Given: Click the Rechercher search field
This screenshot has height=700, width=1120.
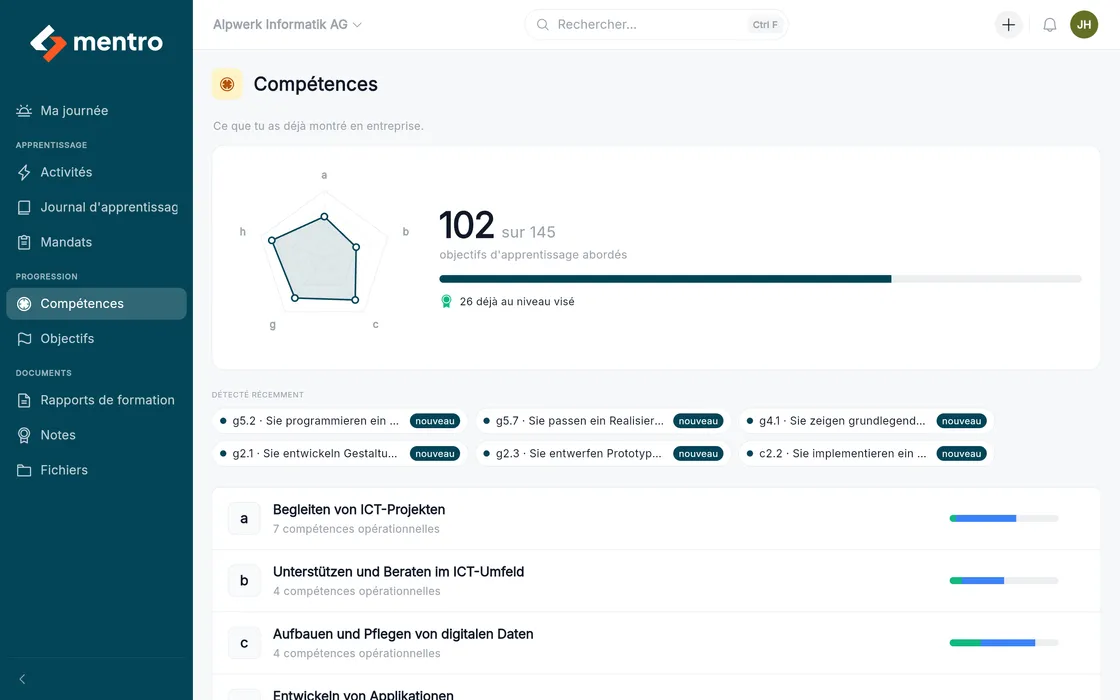Looking at the screenshot, I should pyautogui.click(x=656, y=25).
